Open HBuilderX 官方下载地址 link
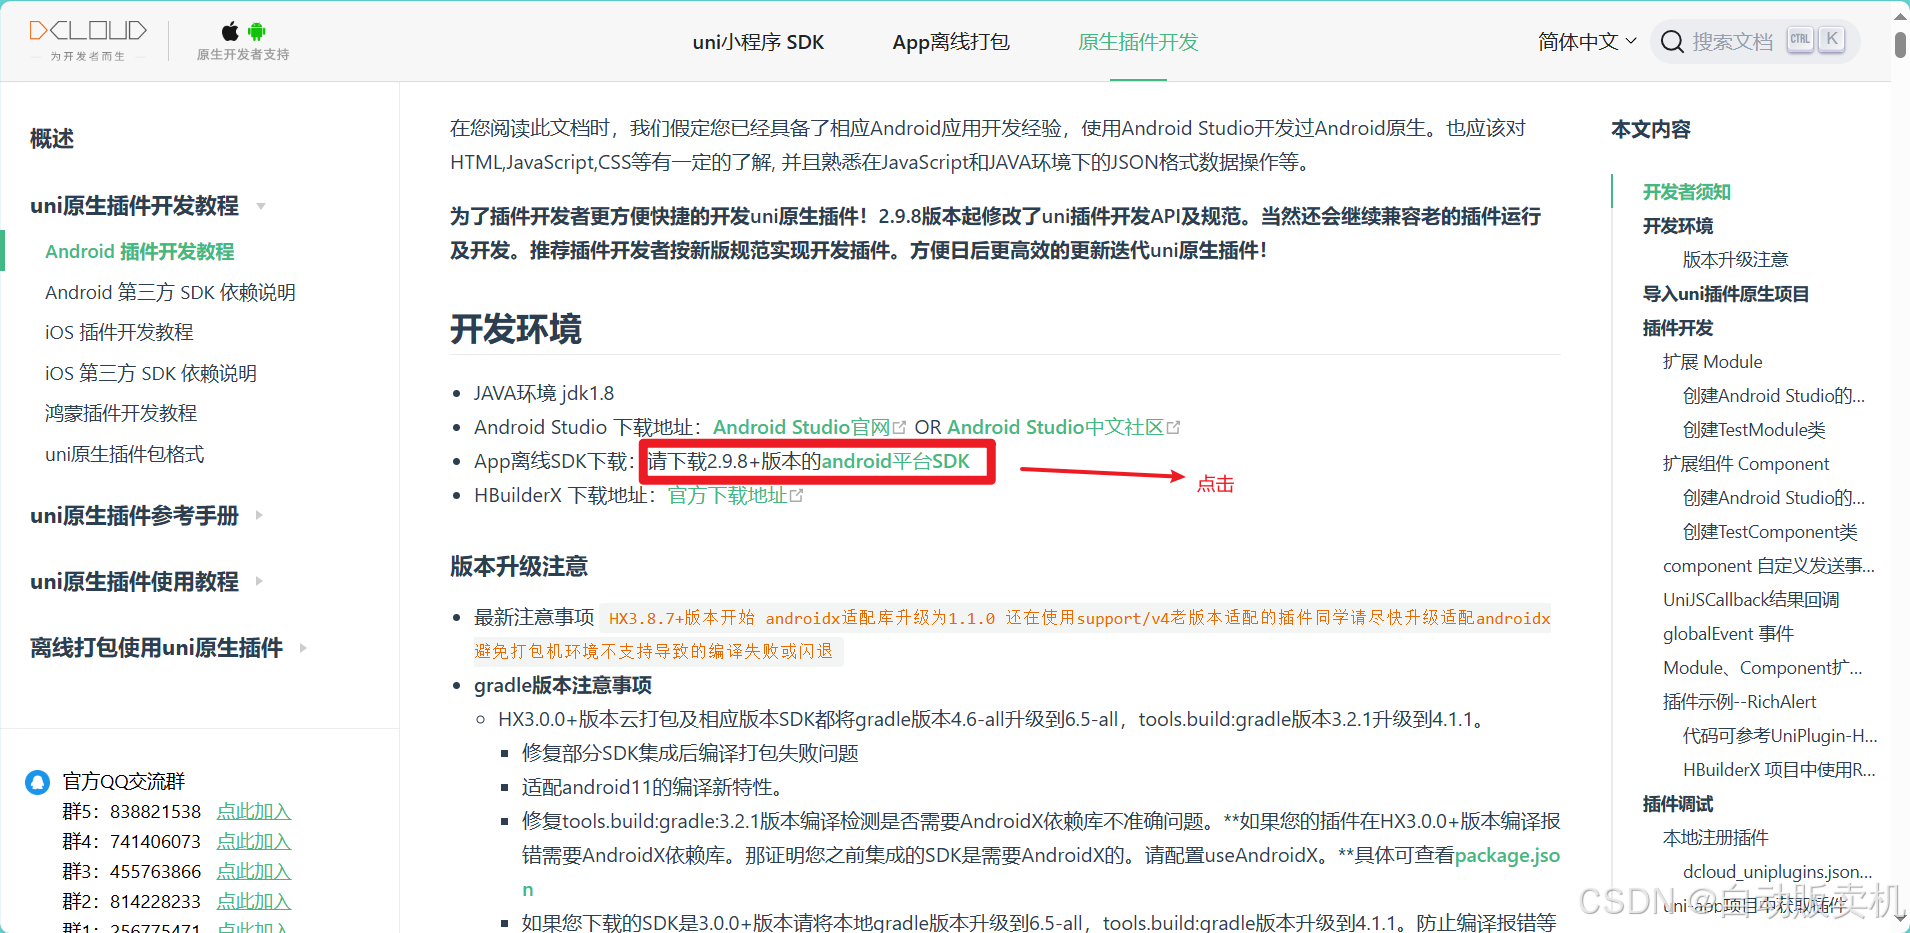This screenshot has width=1910, height=933. pos(728,496)
